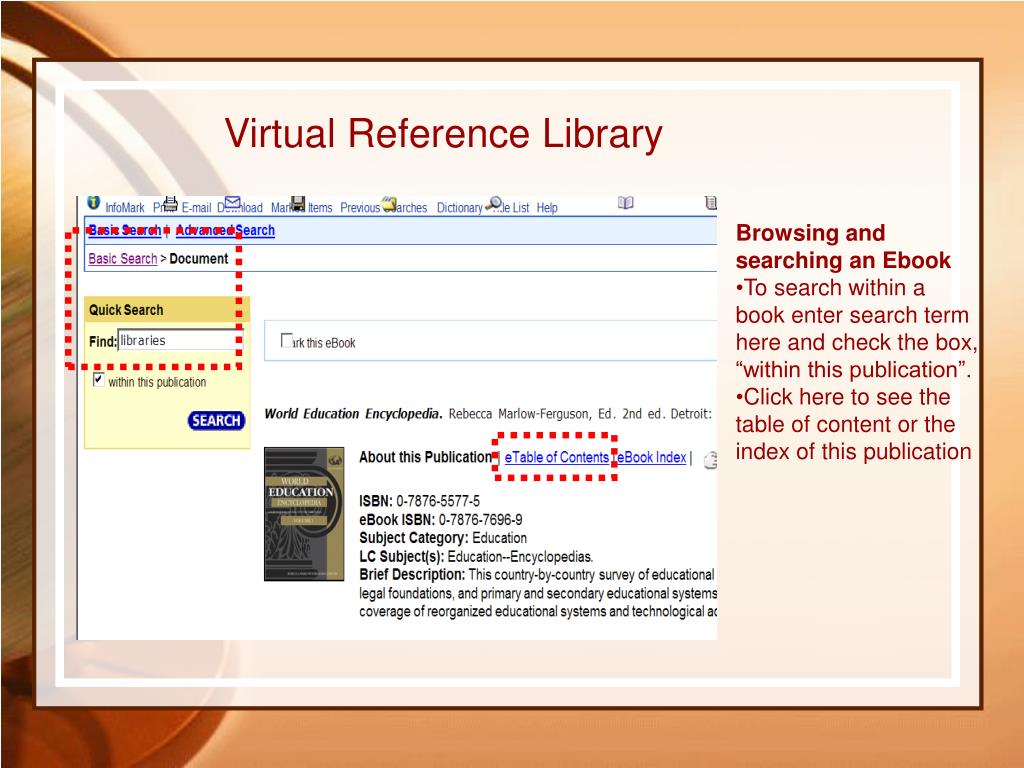Open the Basic Search tab link

point(125,231)
